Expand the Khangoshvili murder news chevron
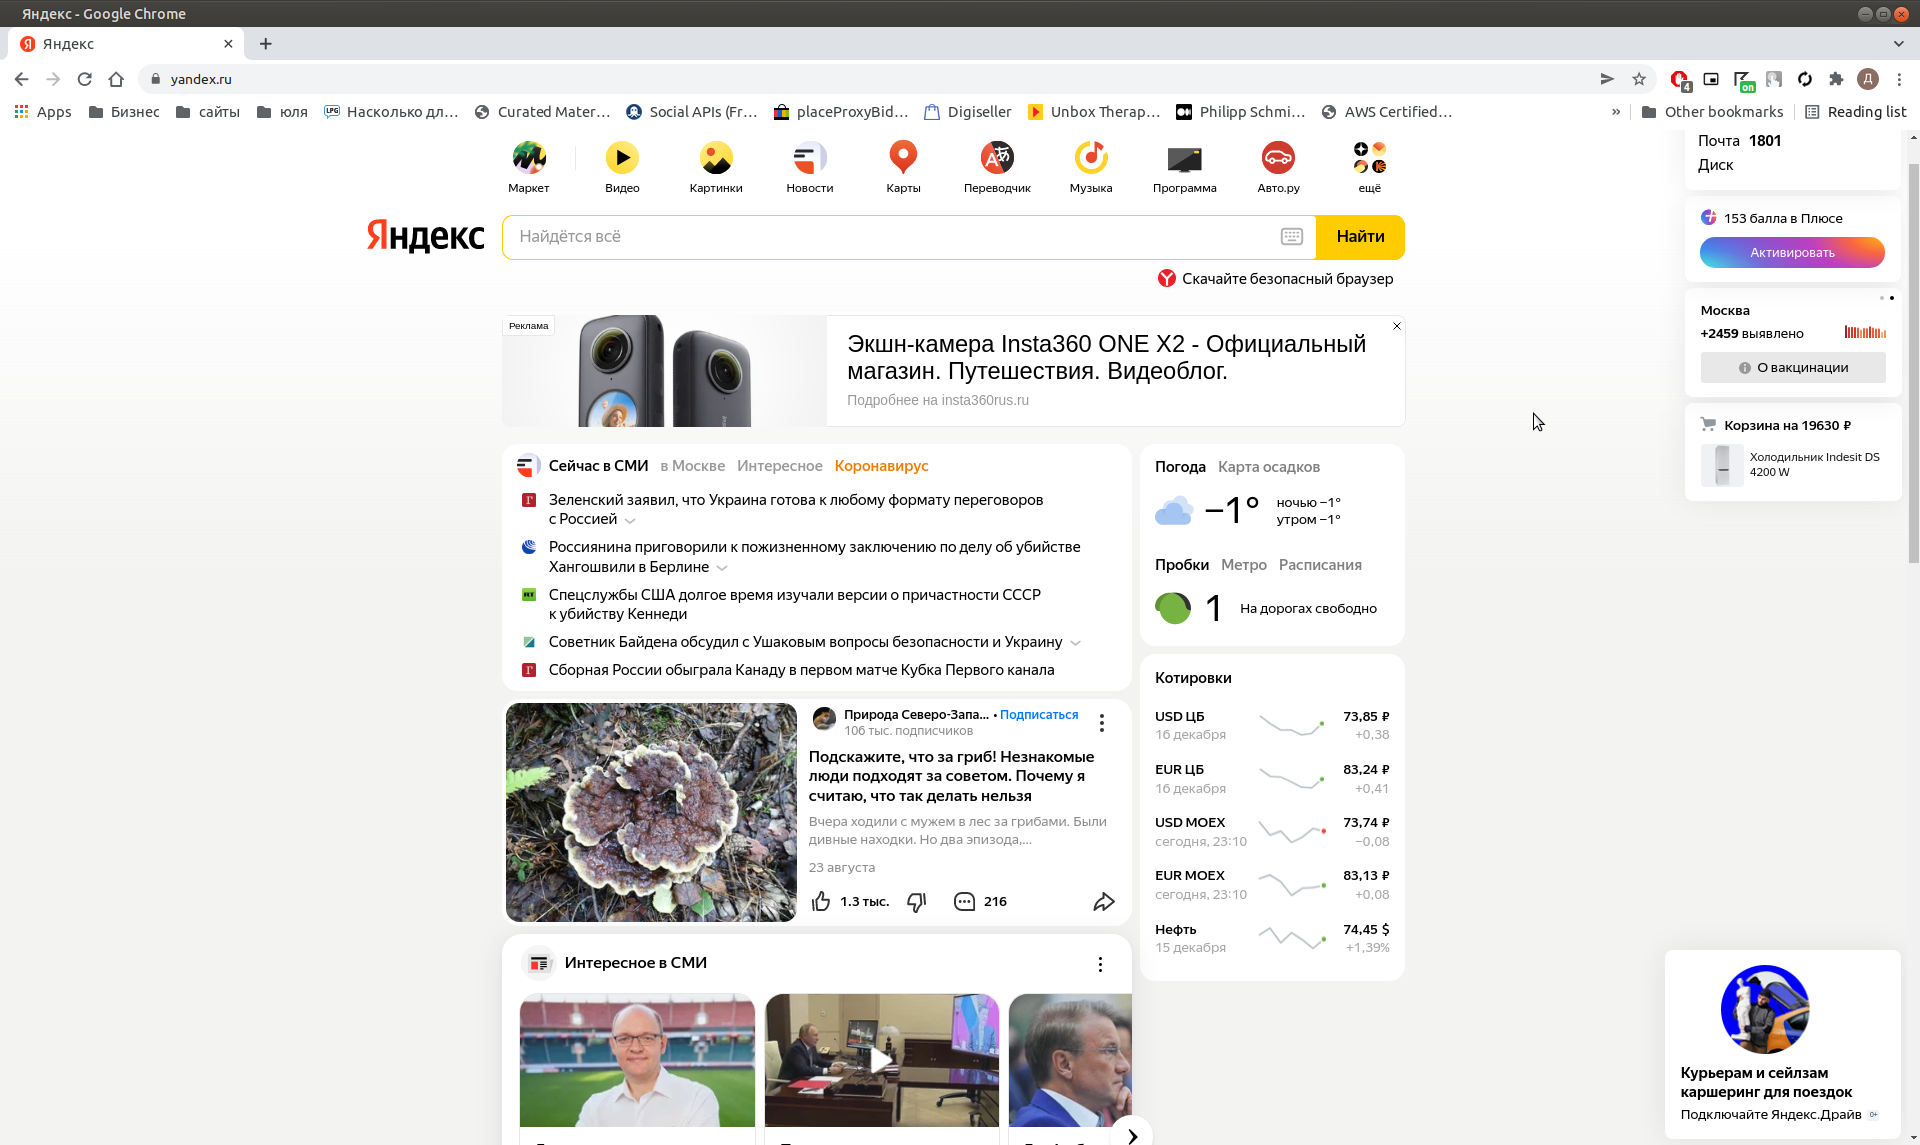This screenshot has height=1145, width=1920. 722,568
